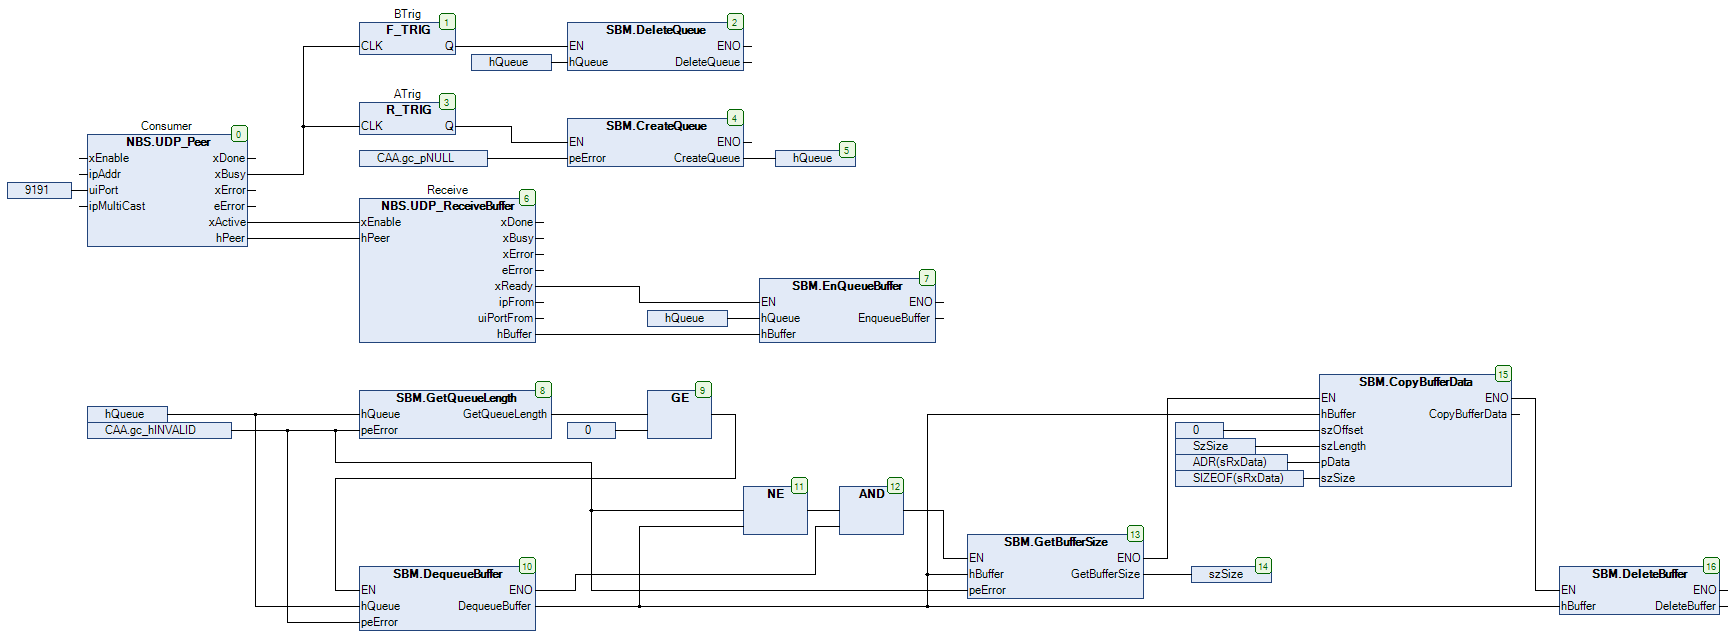The image size is (1736, 642).
Task: Select order badge 9 on GE block
Action: [x=703, y=390]
